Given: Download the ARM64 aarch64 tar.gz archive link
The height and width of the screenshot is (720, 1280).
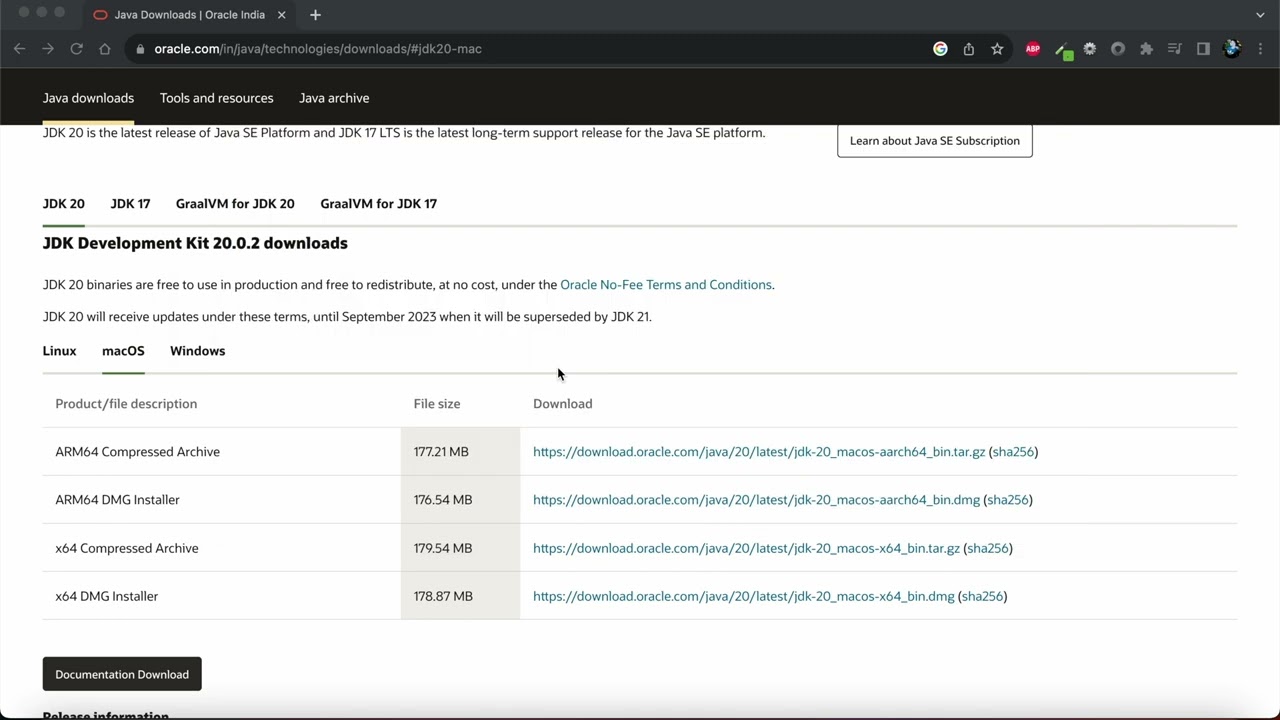Looking at the screenshot, I should point(759,452).
